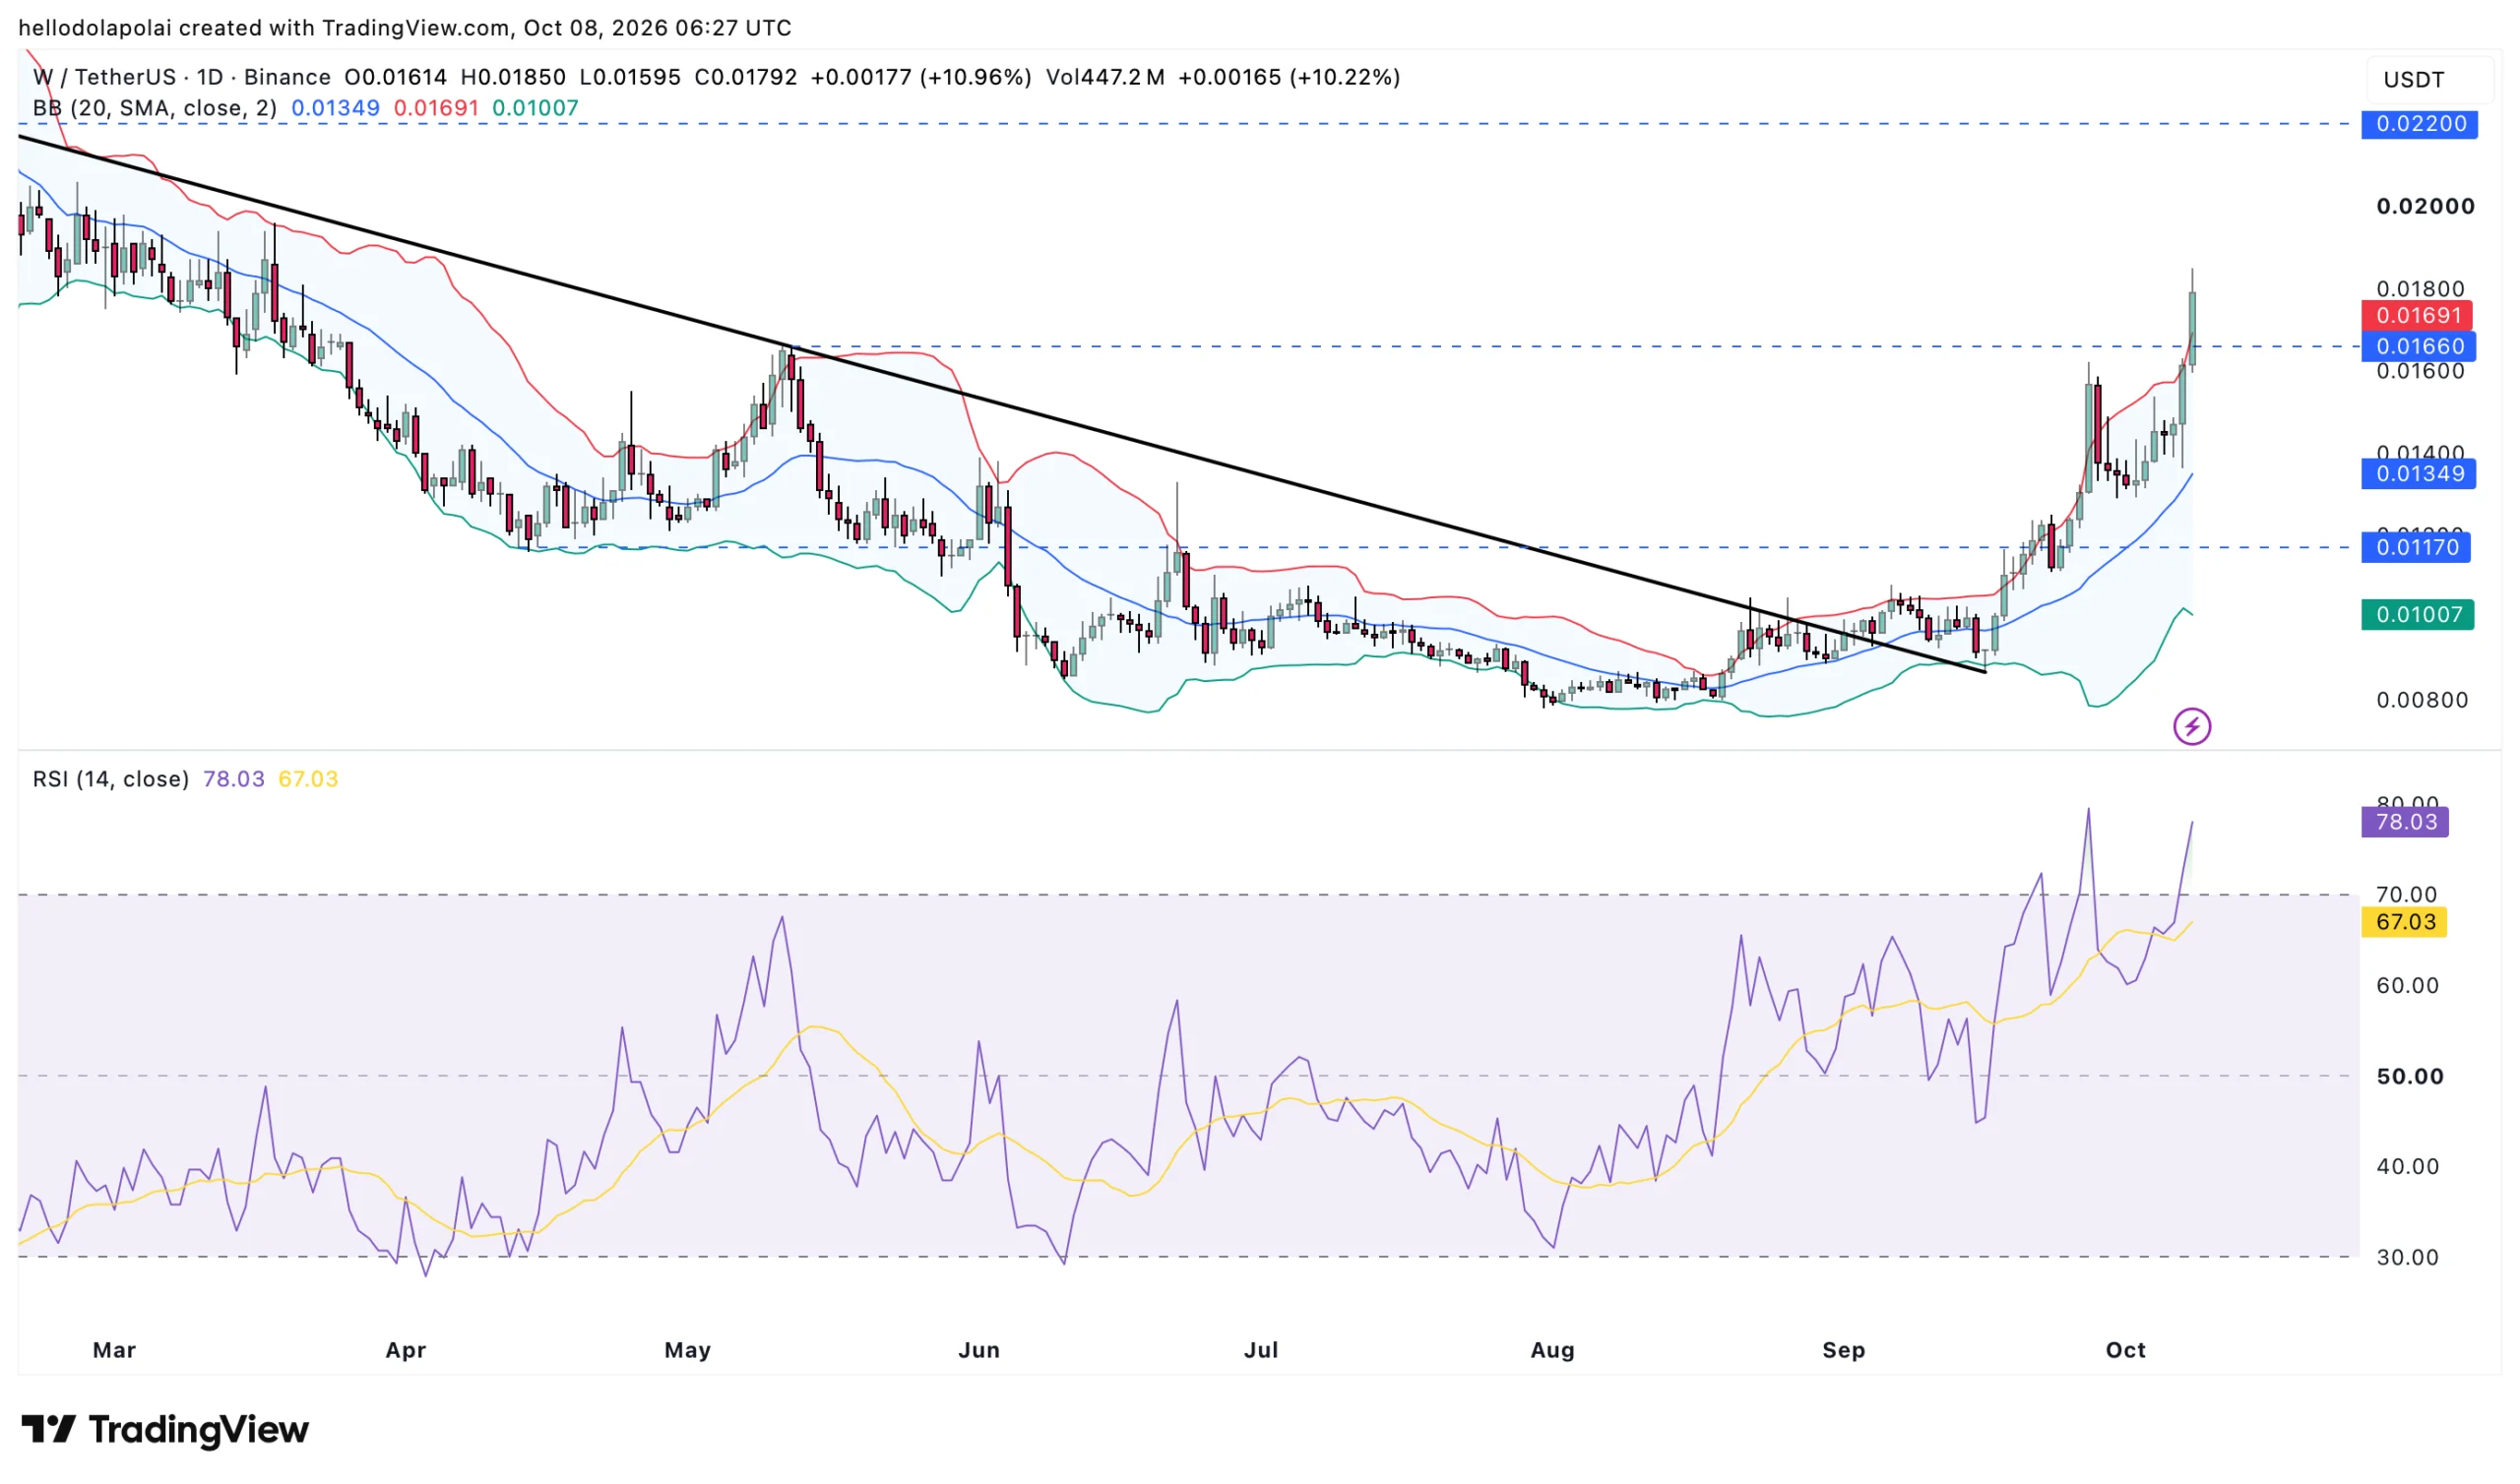Click the 0.02000 price axis label
This screenshot has width=2520, height=1484.
pos(2426,206)
